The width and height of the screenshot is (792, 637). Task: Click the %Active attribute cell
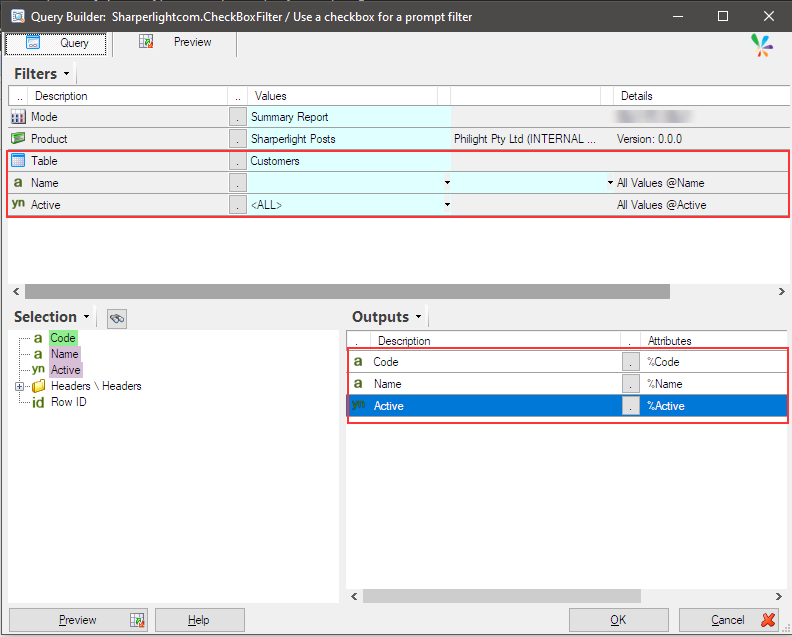pyautogui.click(x=714, y=406)
